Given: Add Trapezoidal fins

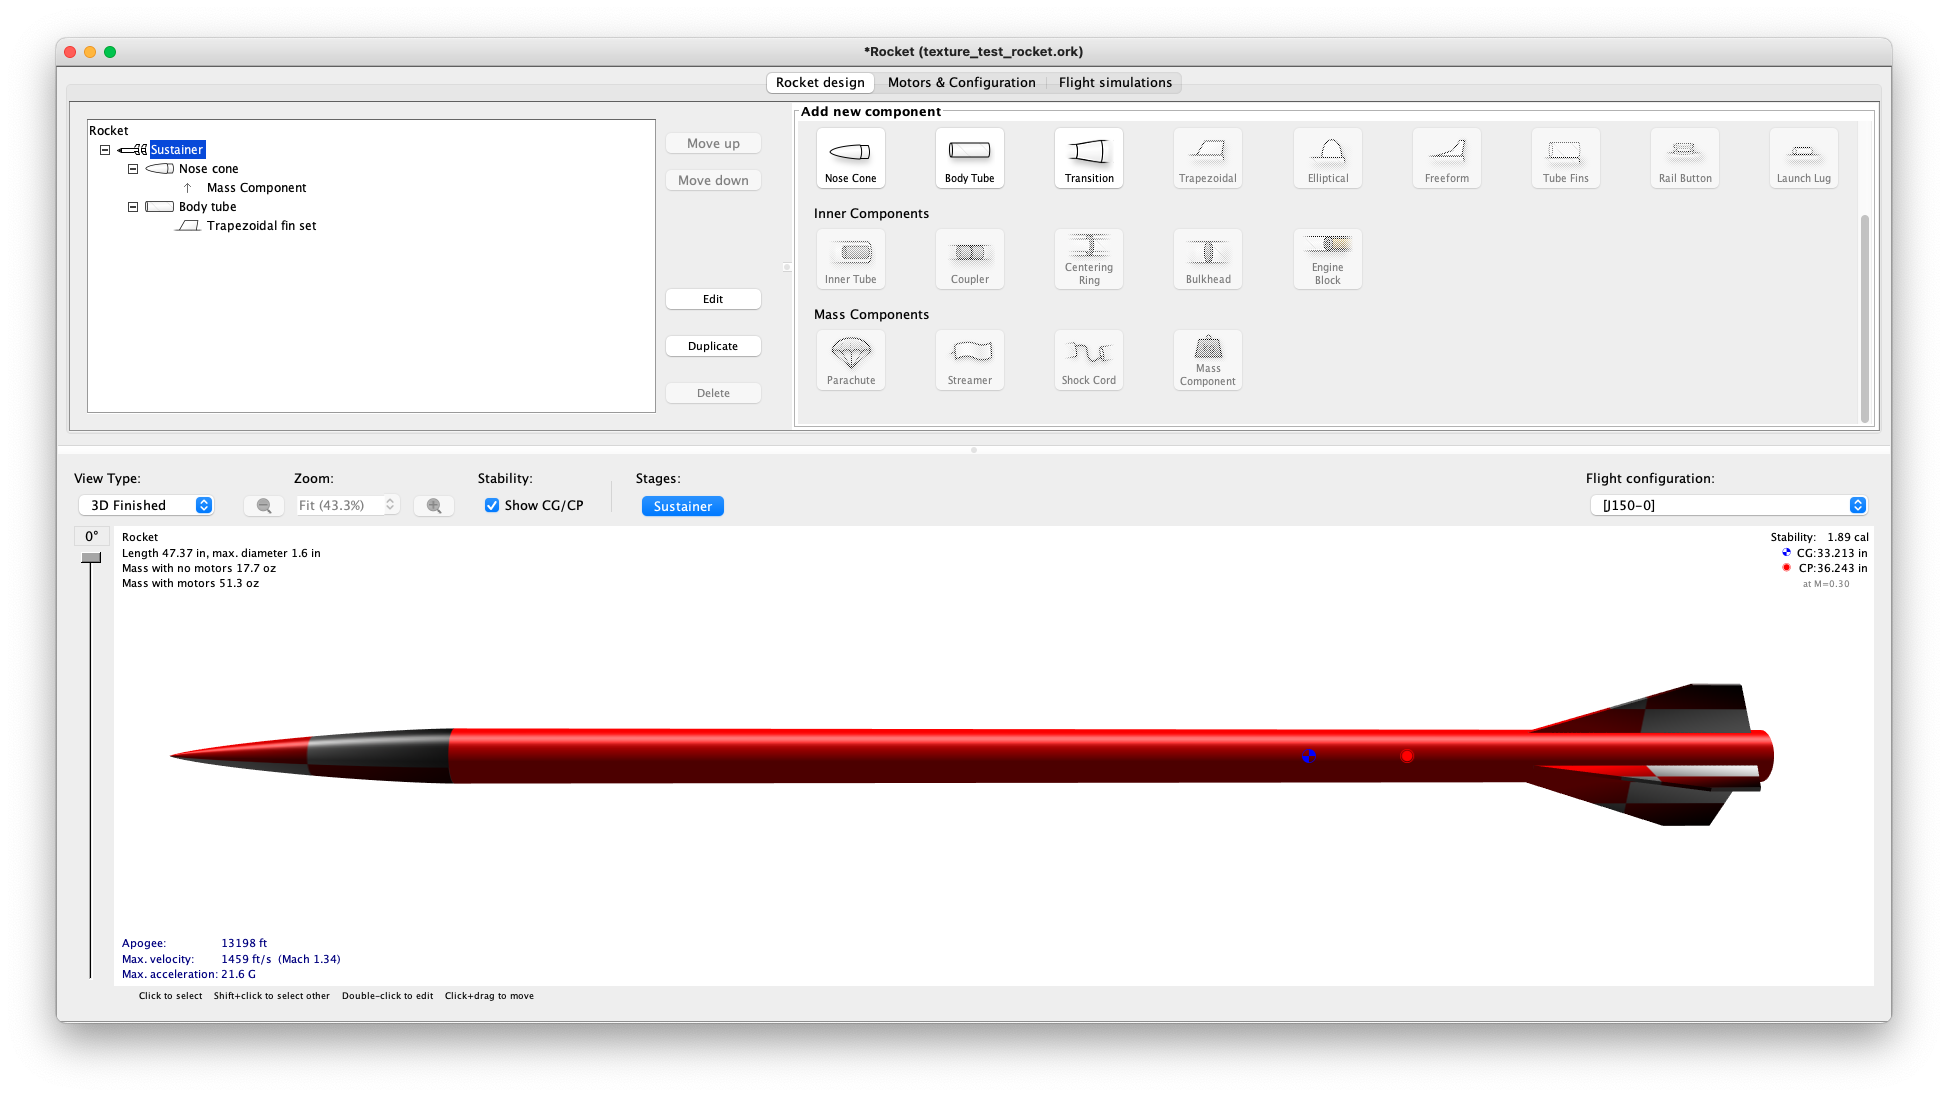Looking at the screenshot, I should [1207, 158].
